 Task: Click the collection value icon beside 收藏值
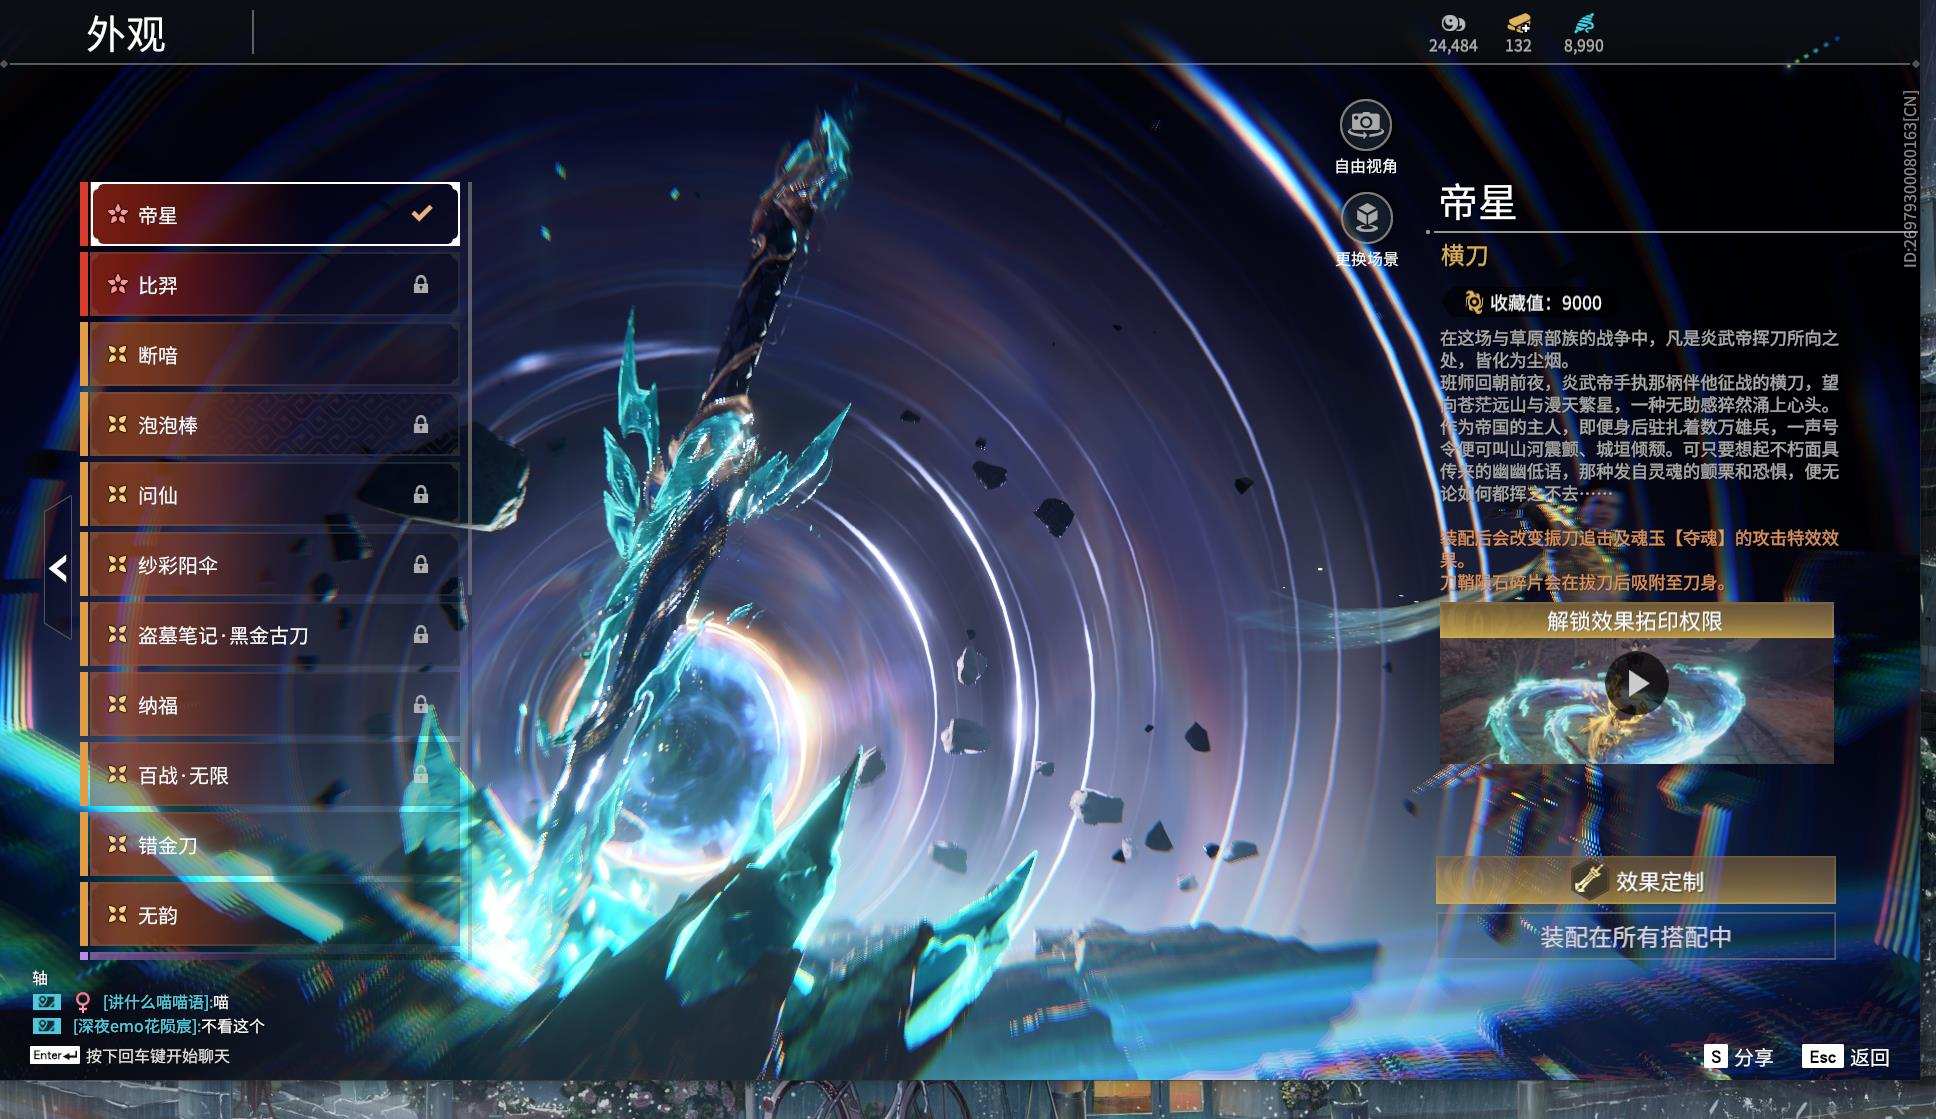point(1473,302)
